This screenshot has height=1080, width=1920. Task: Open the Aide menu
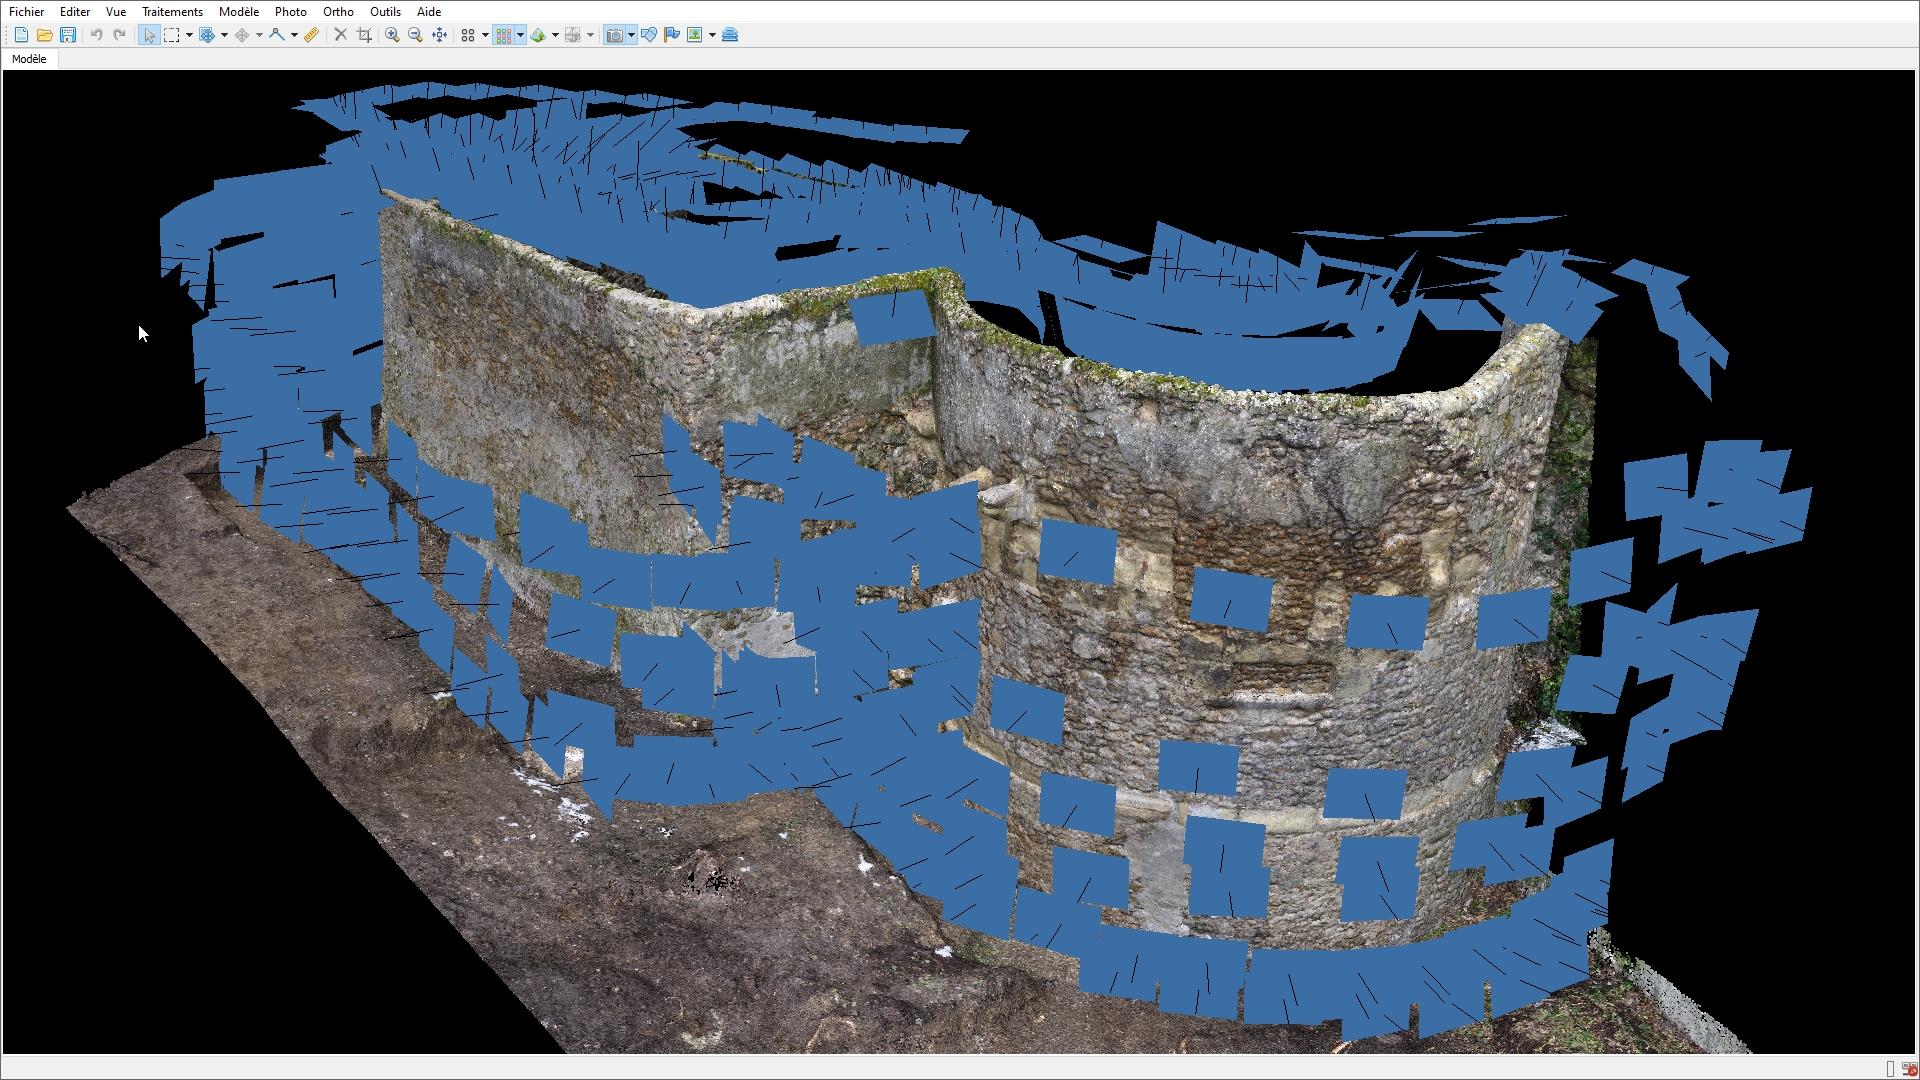[429, 12]
